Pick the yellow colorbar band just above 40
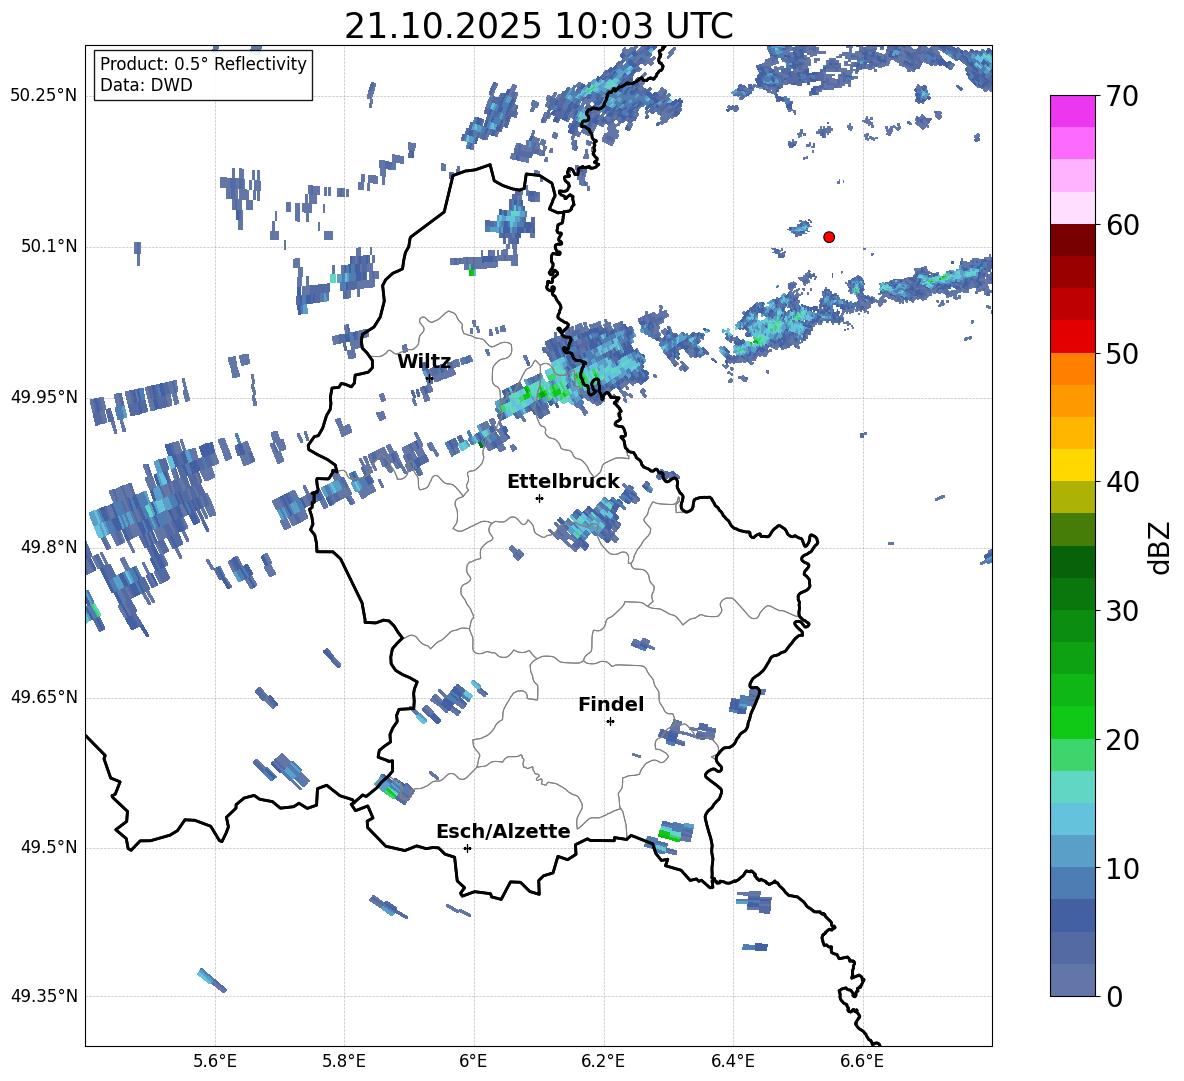 (x=1072, y=465)
